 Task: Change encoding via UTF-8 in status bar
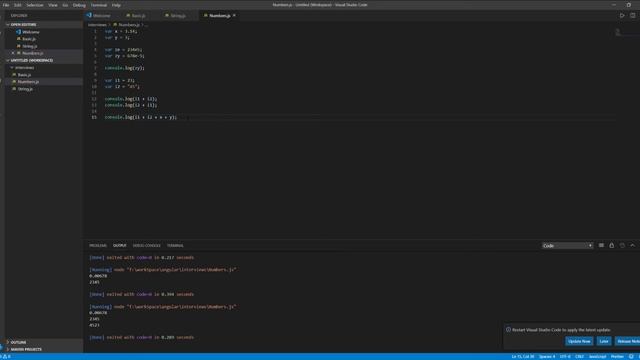[565, 356]
